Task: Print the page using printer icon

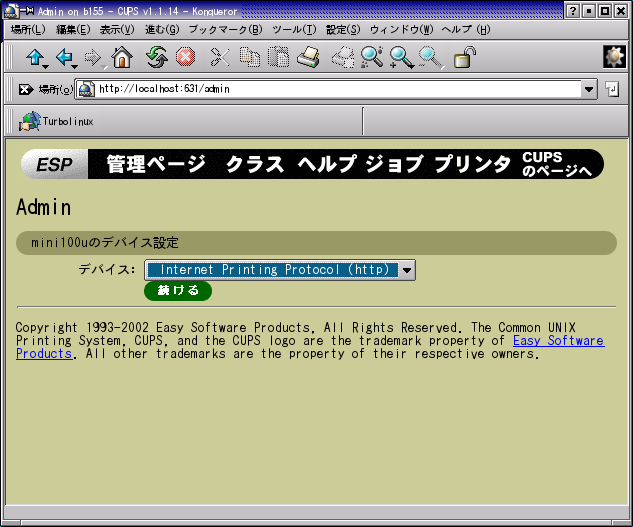Action: click(308, 57)
